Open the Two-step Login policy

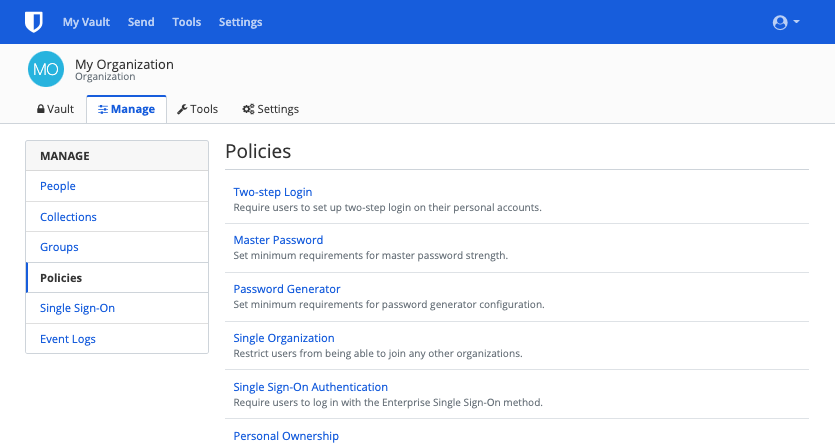pos(273,192)
